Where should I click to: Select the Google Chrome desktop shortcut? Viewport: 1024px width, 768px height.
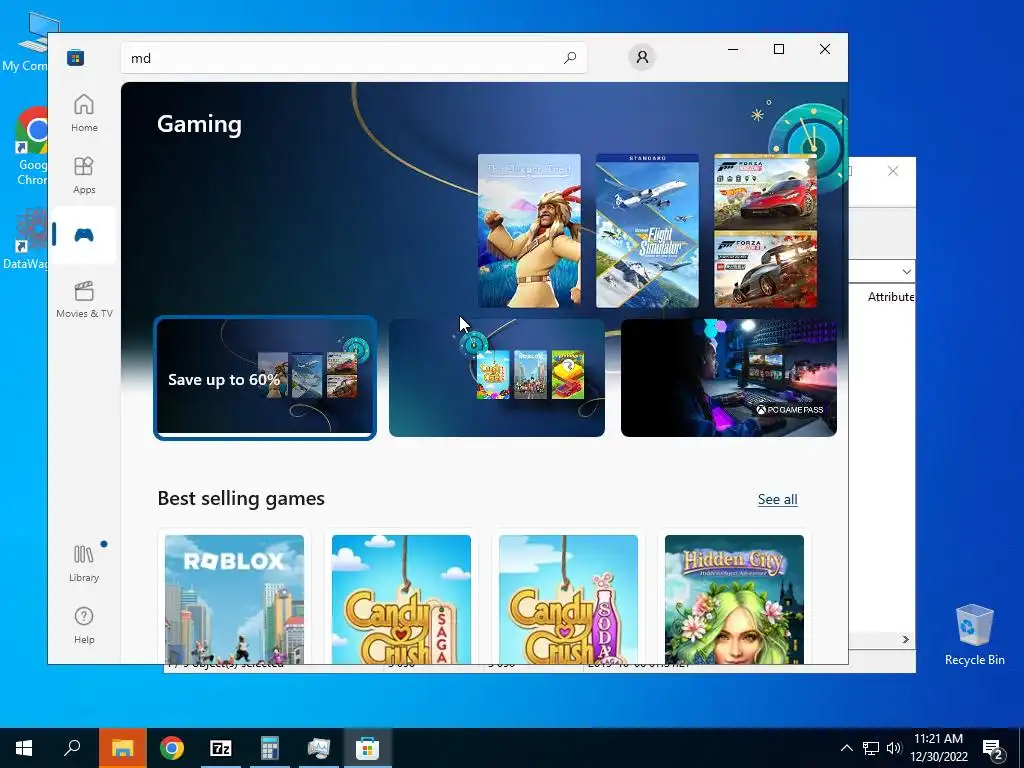point(31,147)
